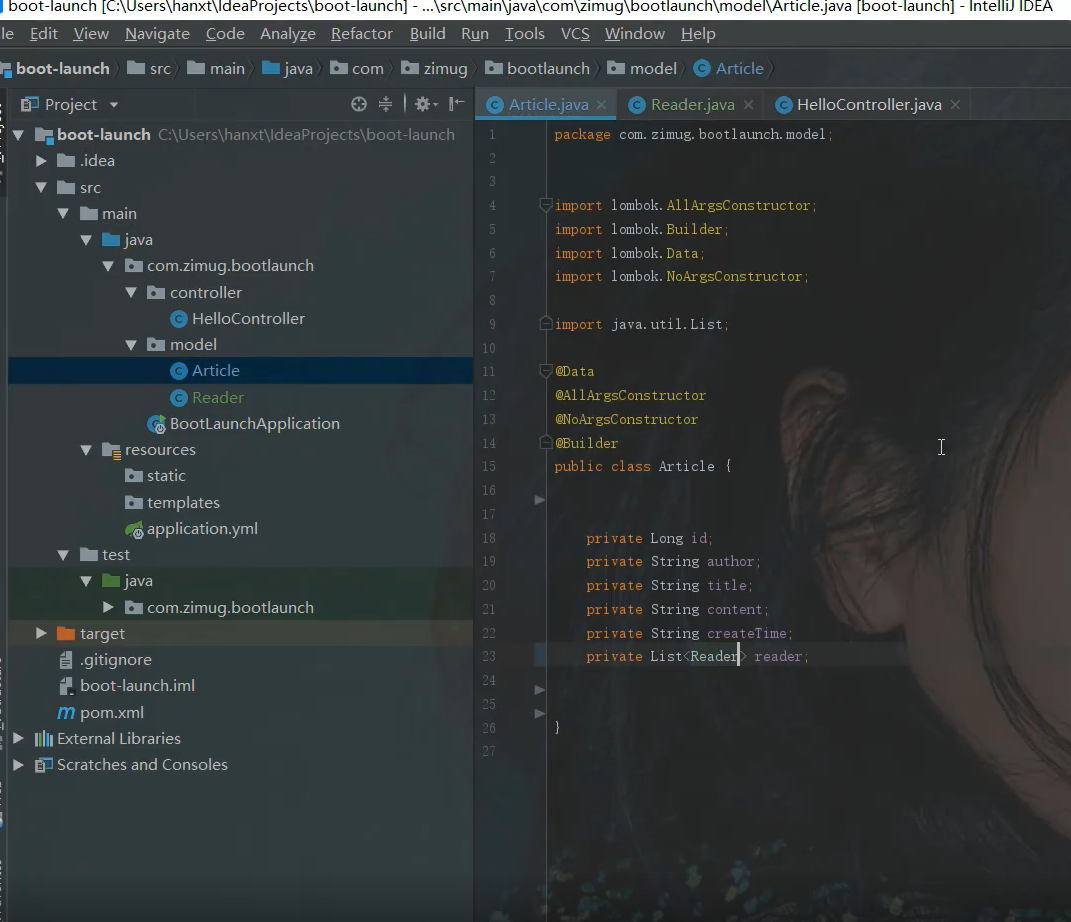Viewport: 1071px width, 922px height.
Task: Open the Window menu
Action: [x=635, y=33]
